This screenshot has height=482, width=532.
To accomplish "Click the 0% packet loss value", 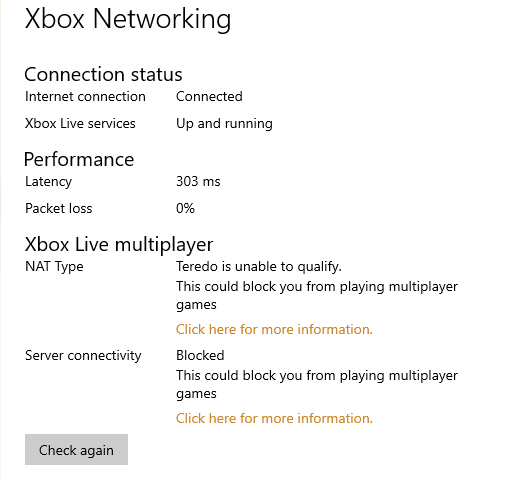I will [x=185, y=208].
